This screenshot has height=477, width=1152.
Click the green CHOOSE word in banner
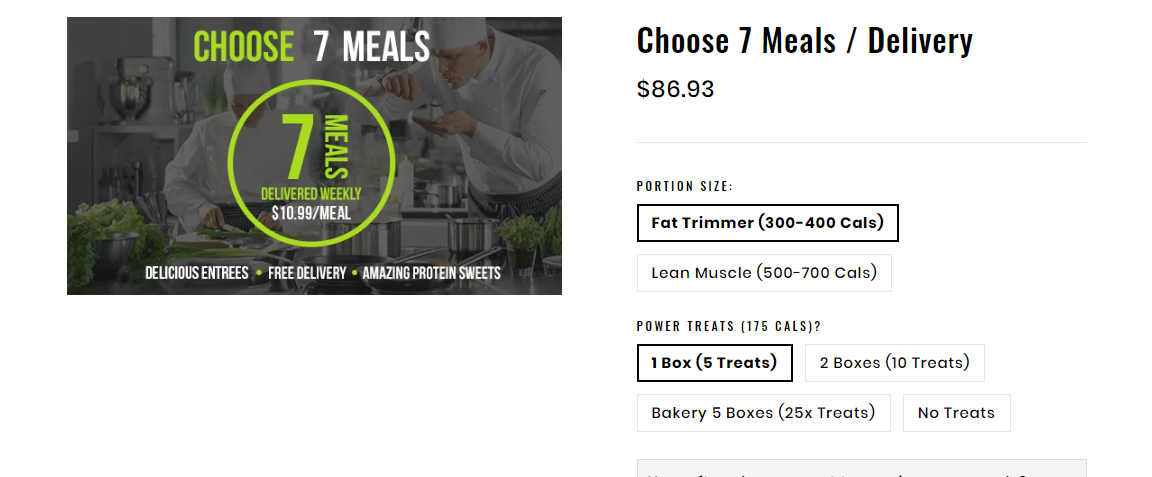(x=243, y=47)
